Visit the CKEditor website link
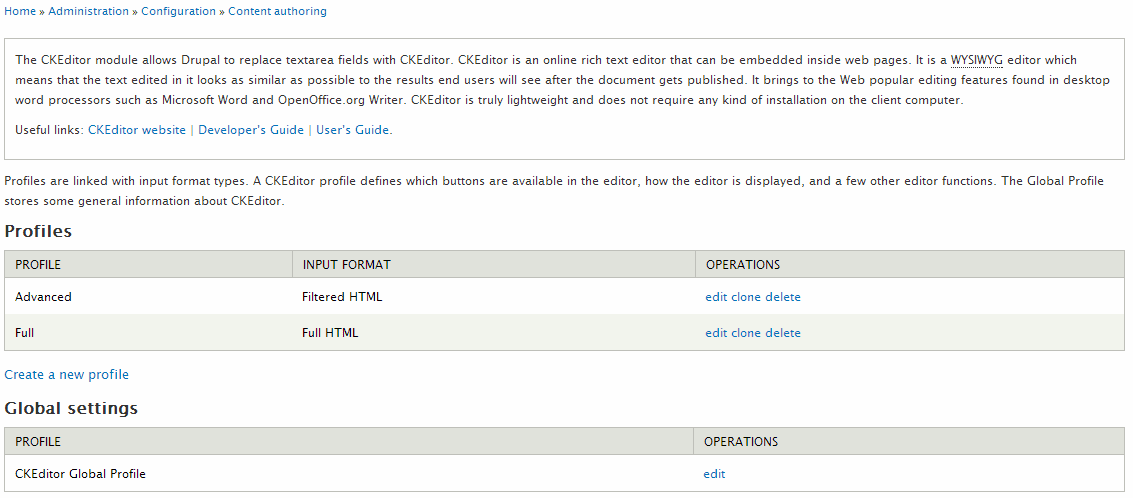The image size is (1133, 498). [137, 130]
